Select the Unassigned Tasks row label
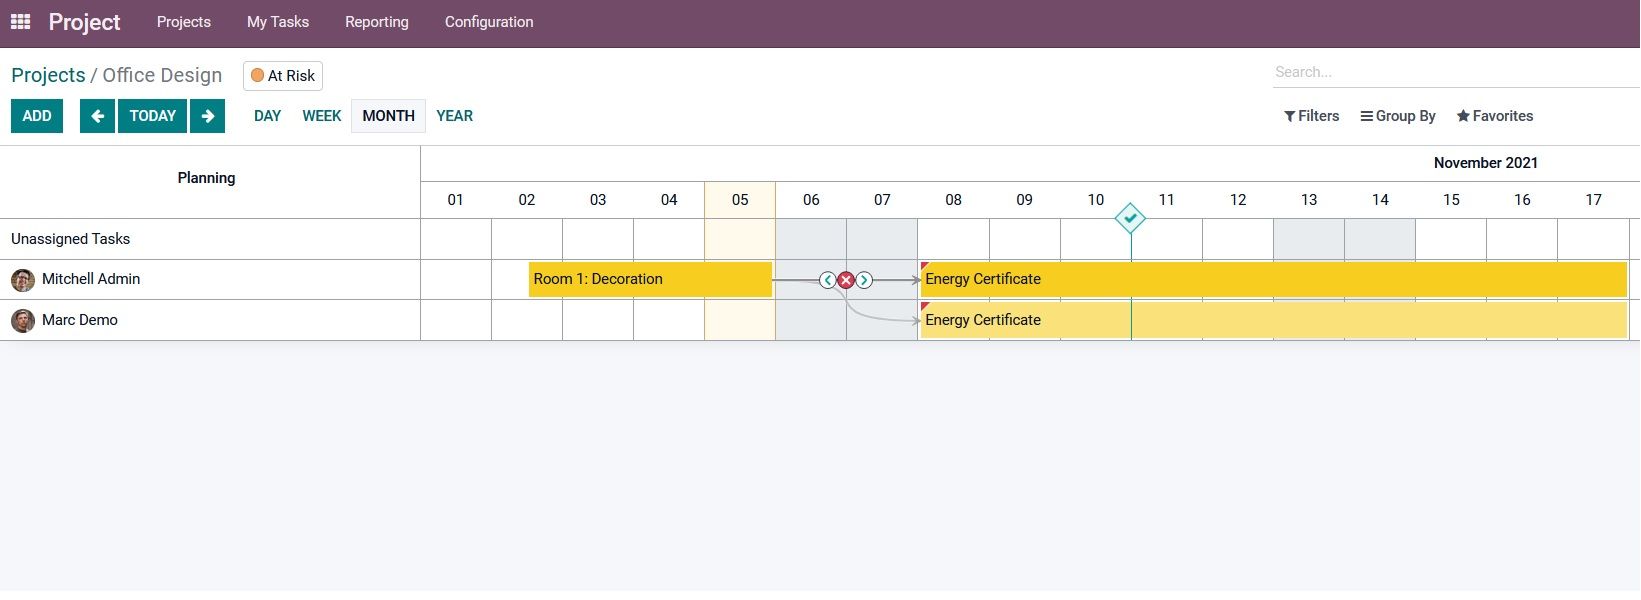The width and height of the screenshot is (1641, 600). [x=70, y=239]
